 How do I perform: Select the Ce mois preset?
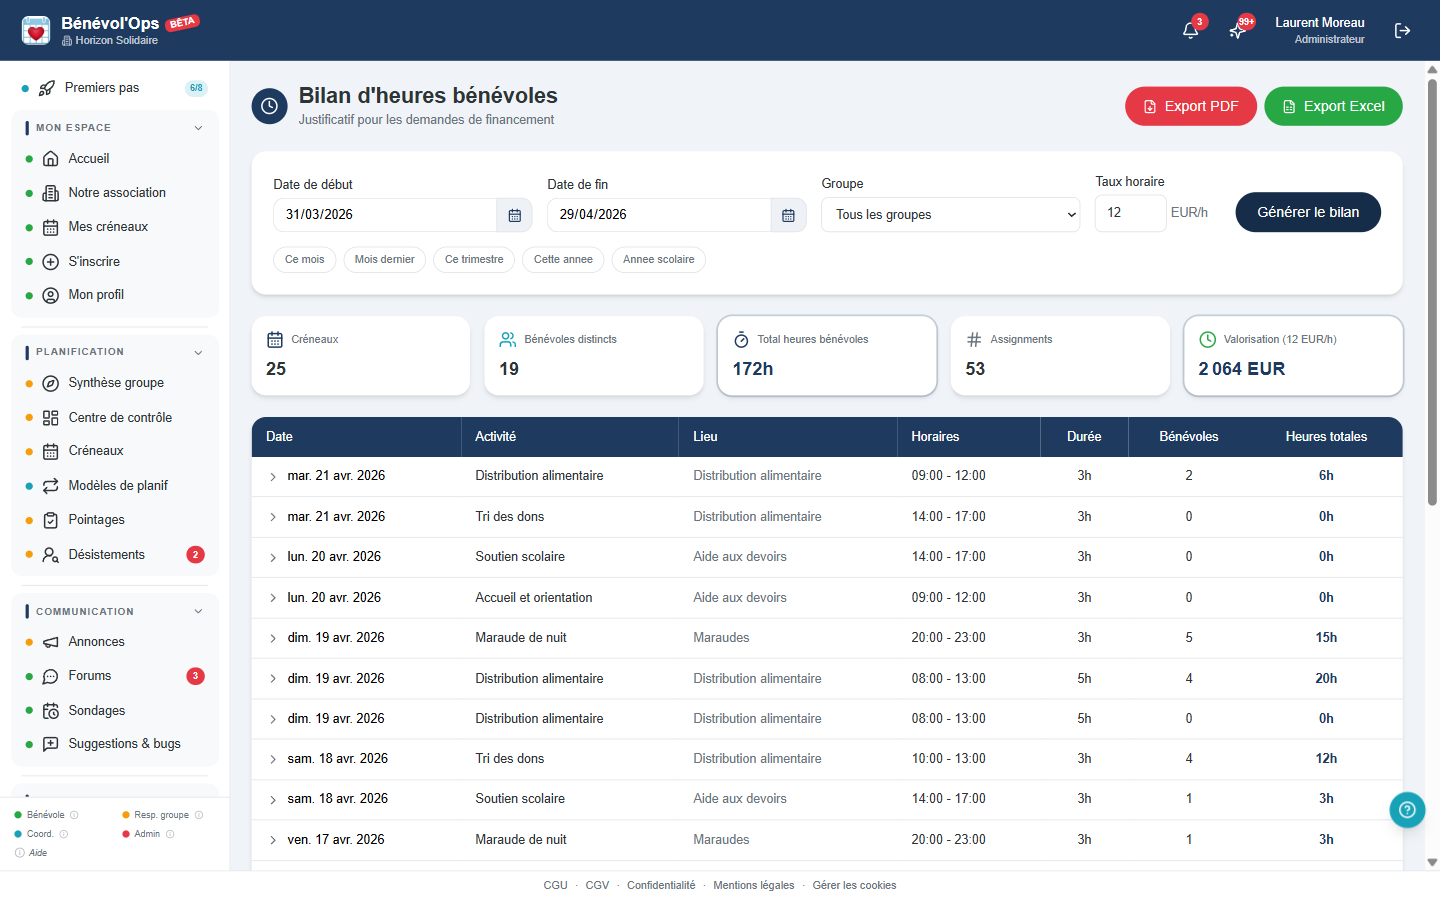305,260
